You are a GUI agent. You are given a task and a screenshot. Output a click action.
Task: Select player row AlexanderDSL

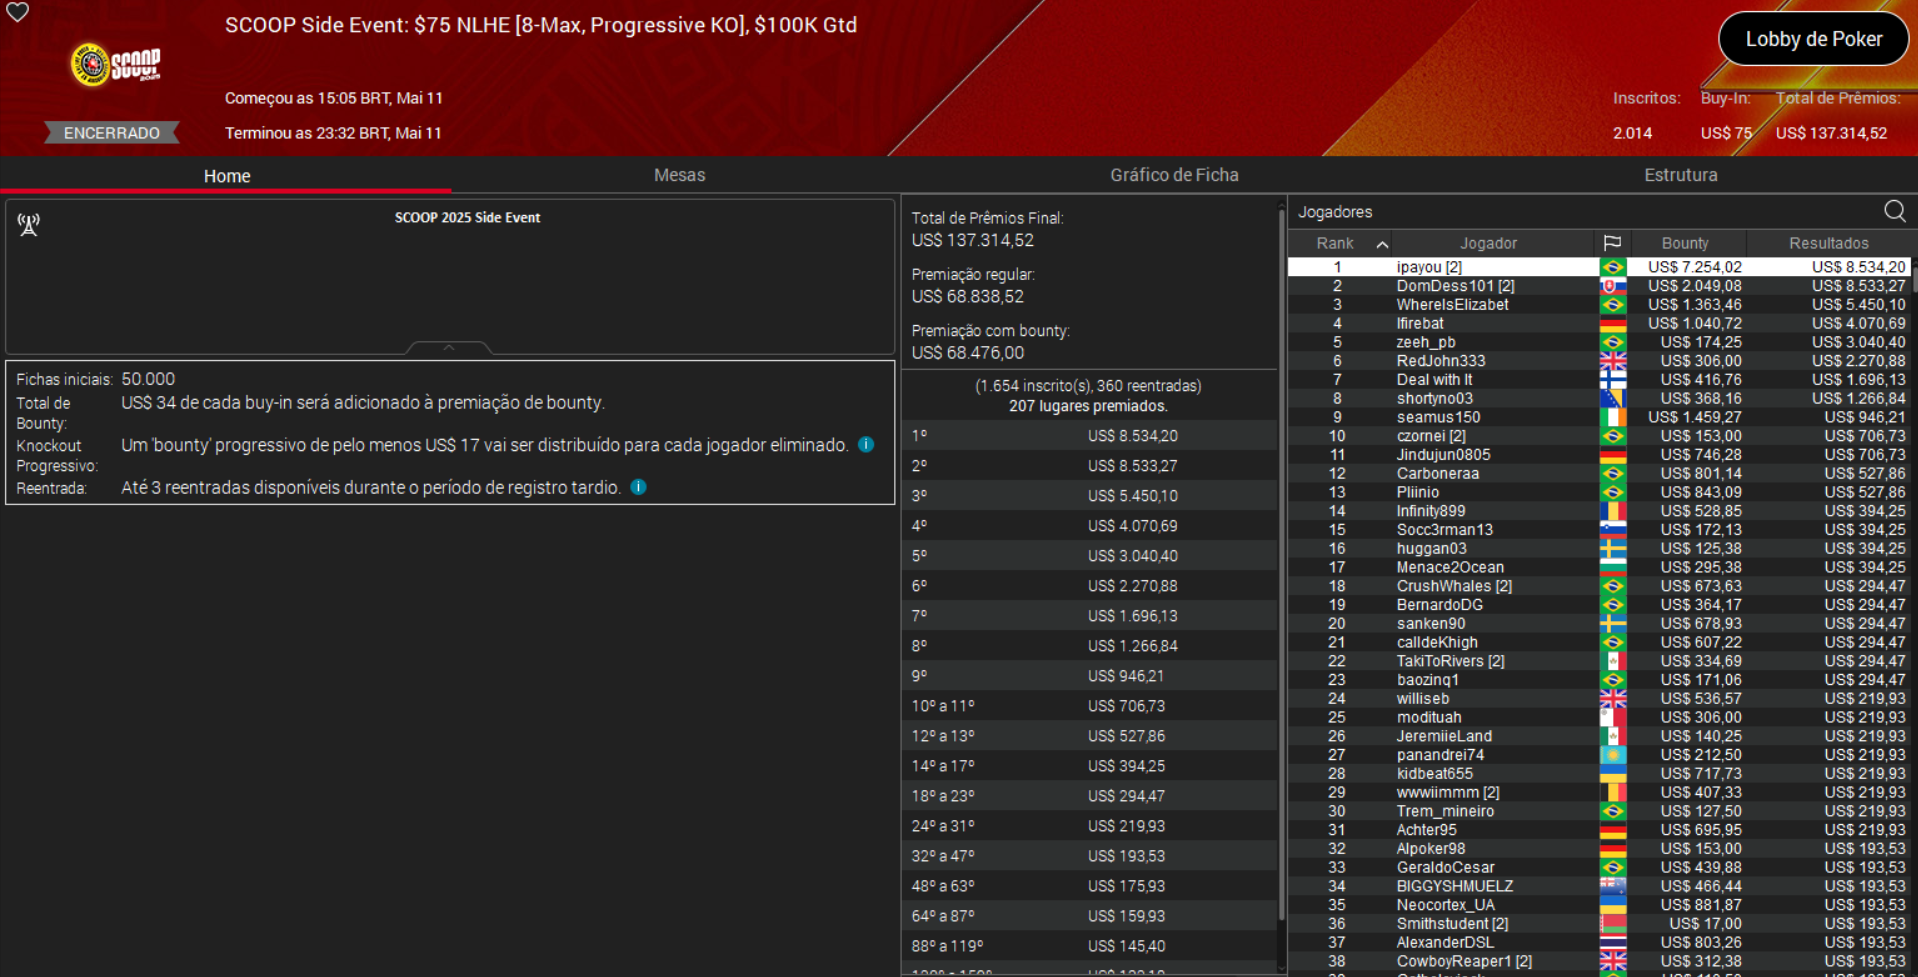1599,942
